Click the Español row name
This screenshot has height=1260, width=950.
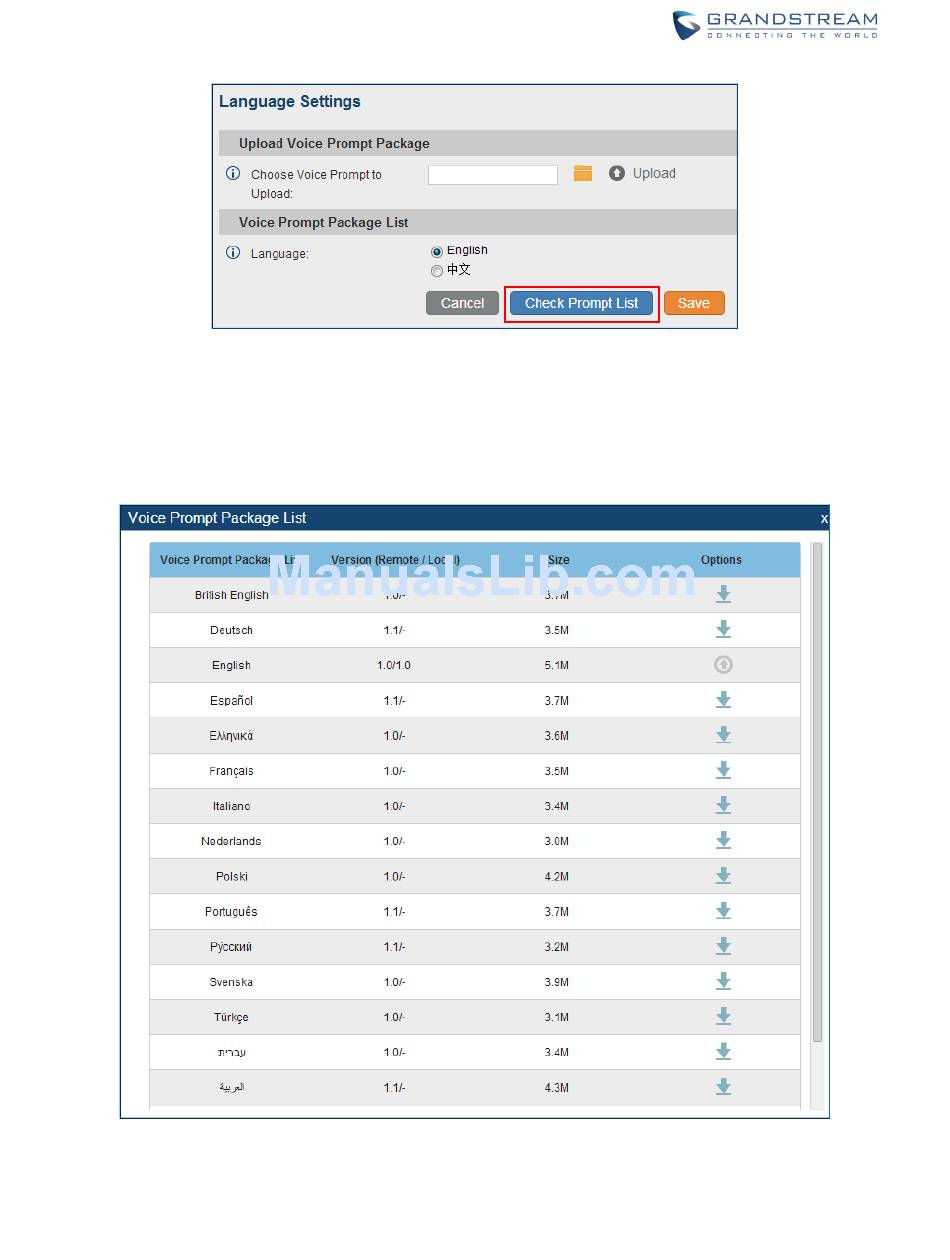[231, 701]
